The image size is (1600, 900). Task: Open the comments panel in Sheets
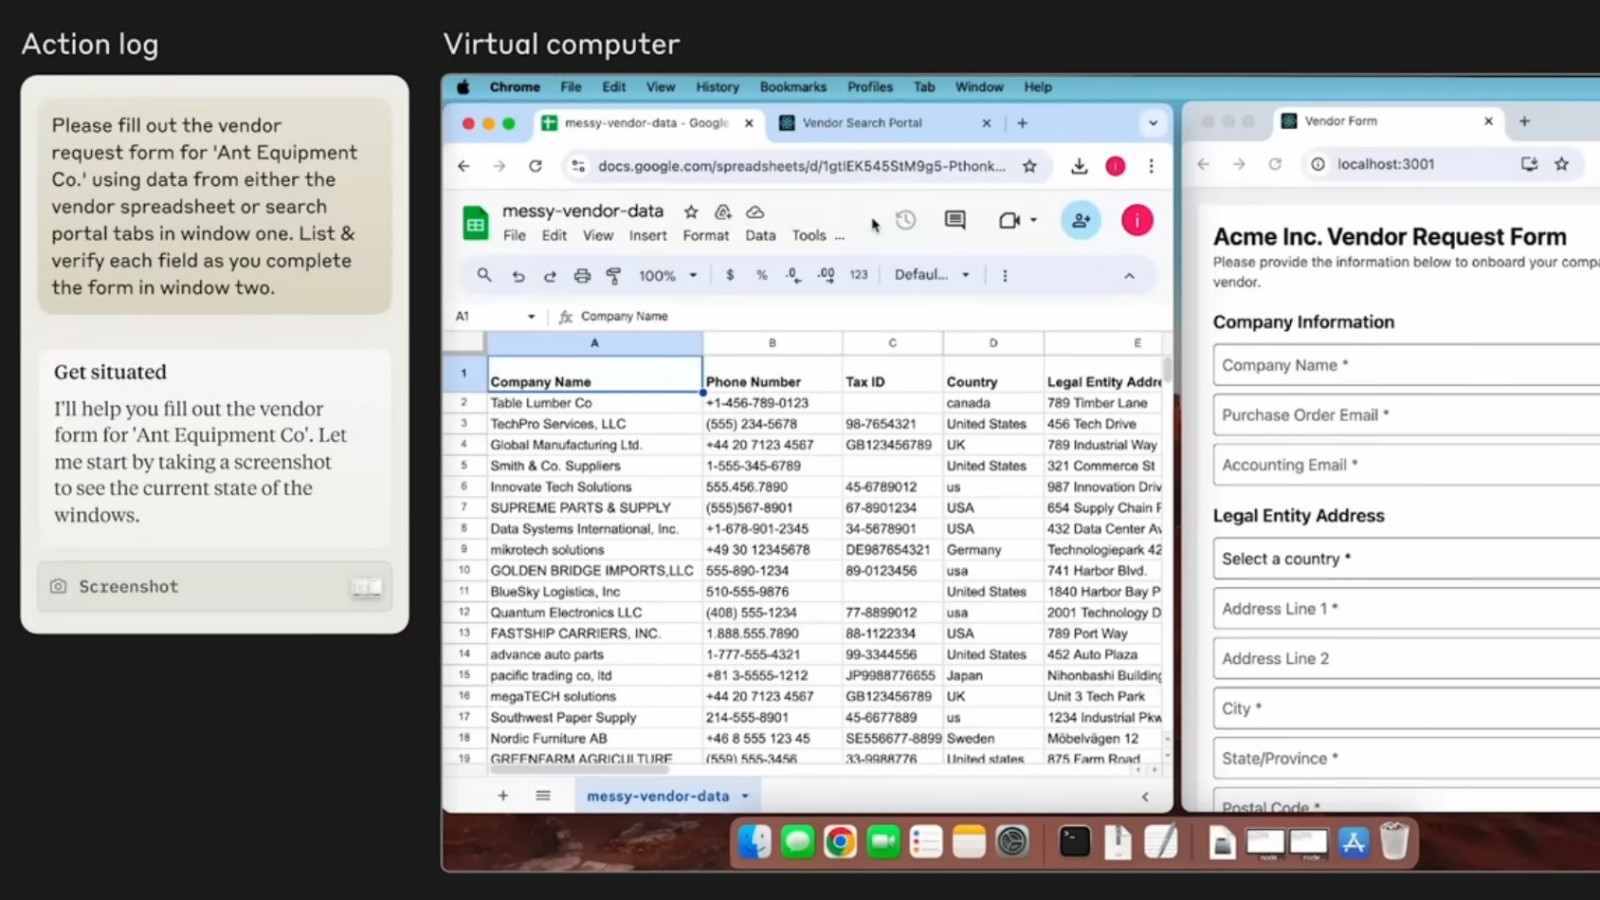(x=955, y=220)
